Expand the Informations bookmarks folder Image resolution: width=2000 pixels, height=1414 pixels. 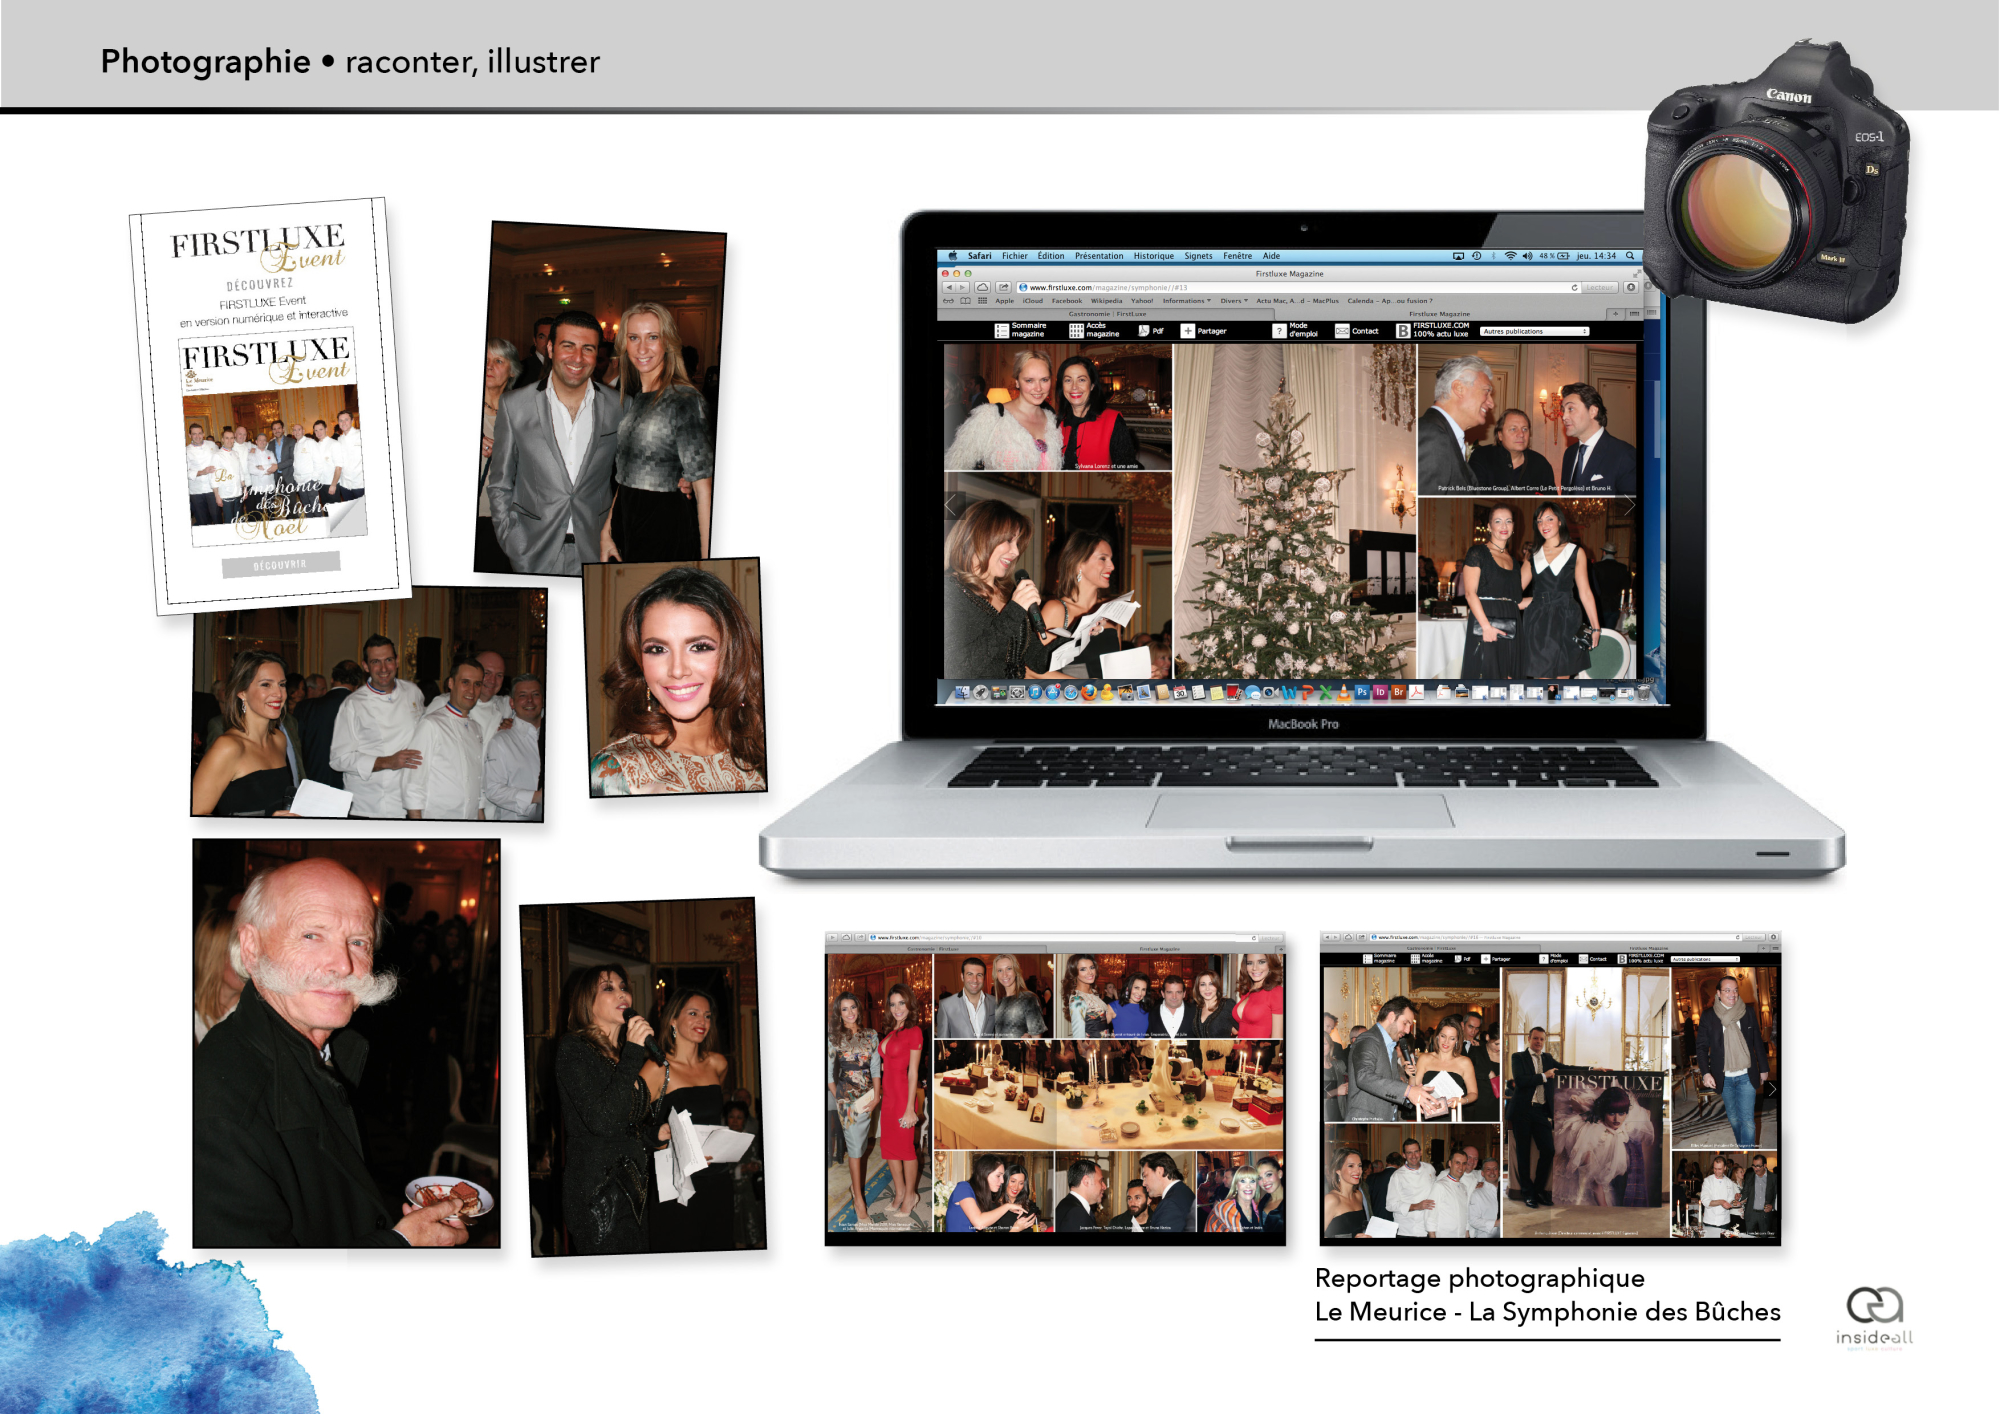point(1186,301)
